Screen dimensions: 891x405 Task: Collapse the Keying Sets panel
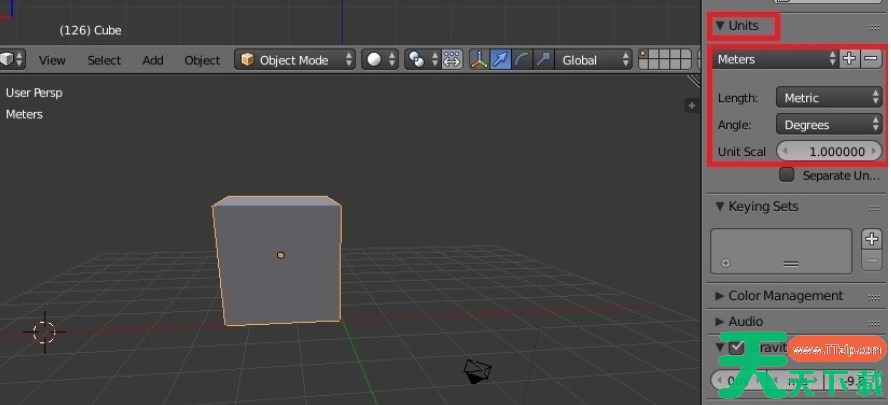click(720, 206)
